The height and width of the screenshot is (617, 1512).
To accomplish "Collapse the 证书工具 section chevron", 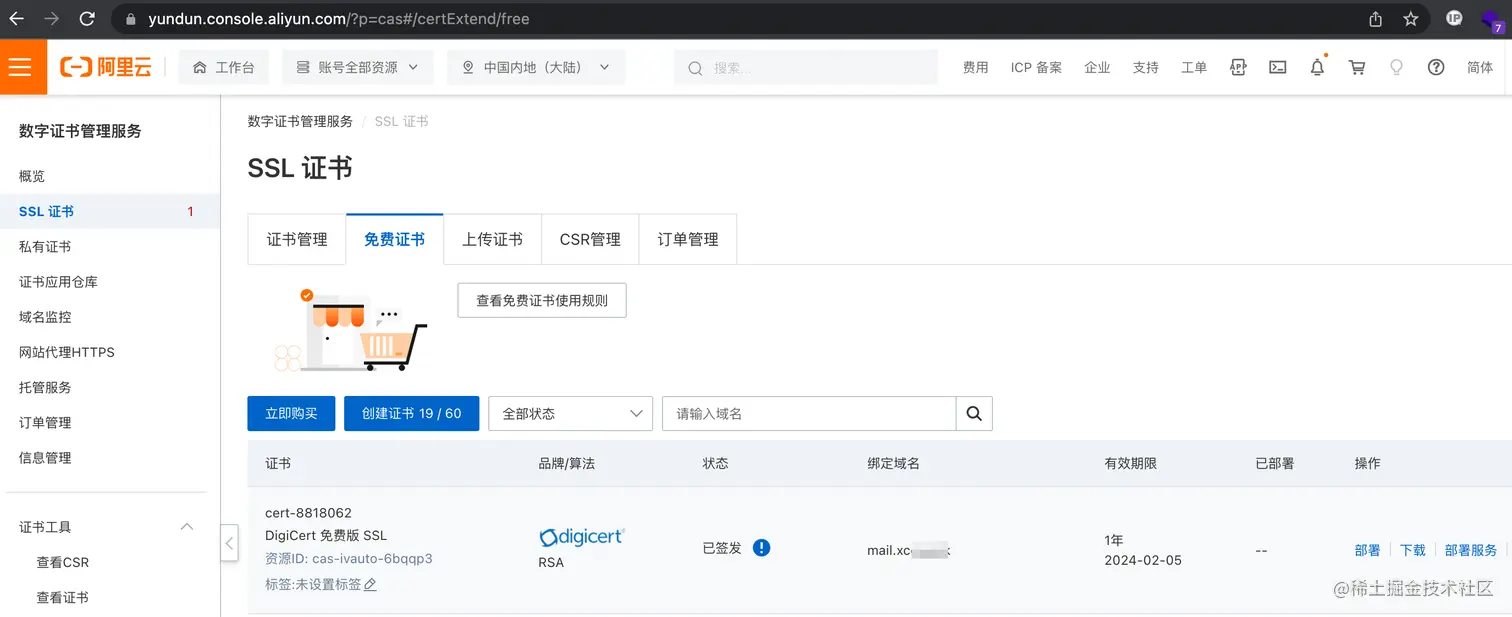I will pos(186,526).
